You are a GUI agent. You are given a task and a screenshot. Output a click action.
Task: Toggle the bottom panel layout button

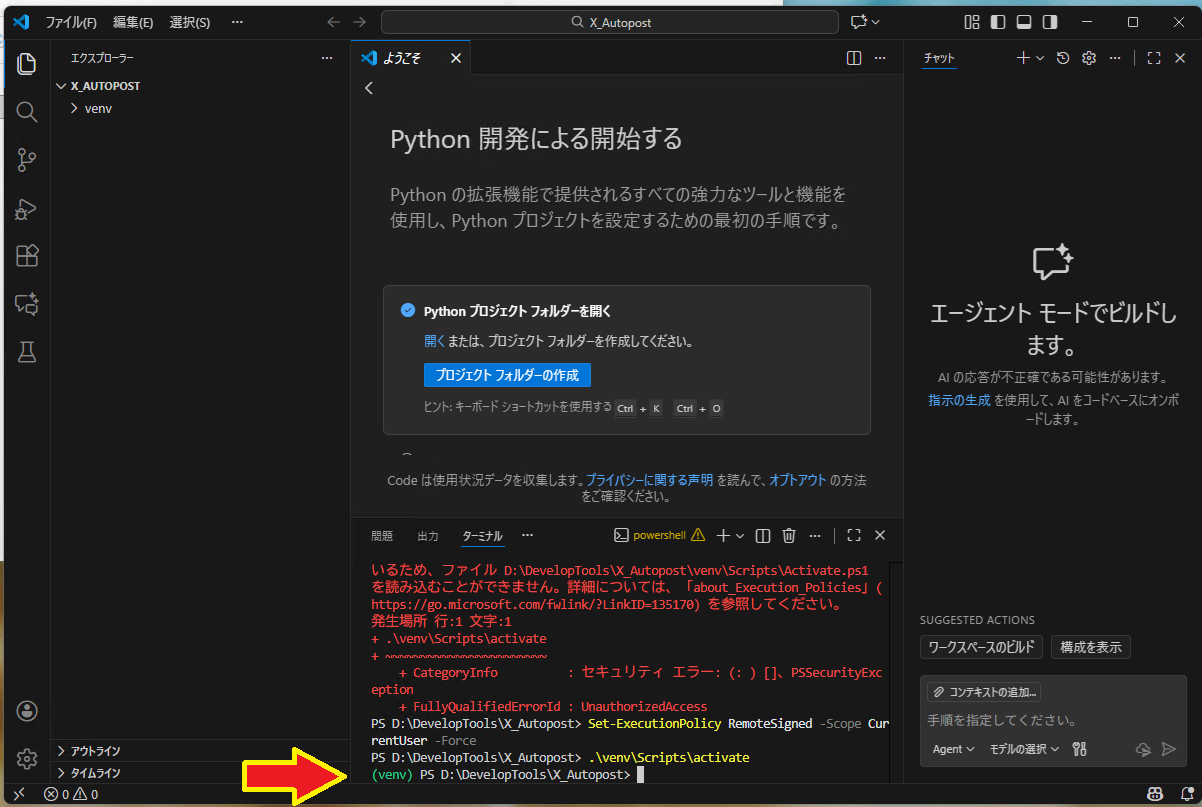click(x=1024, y=22)
